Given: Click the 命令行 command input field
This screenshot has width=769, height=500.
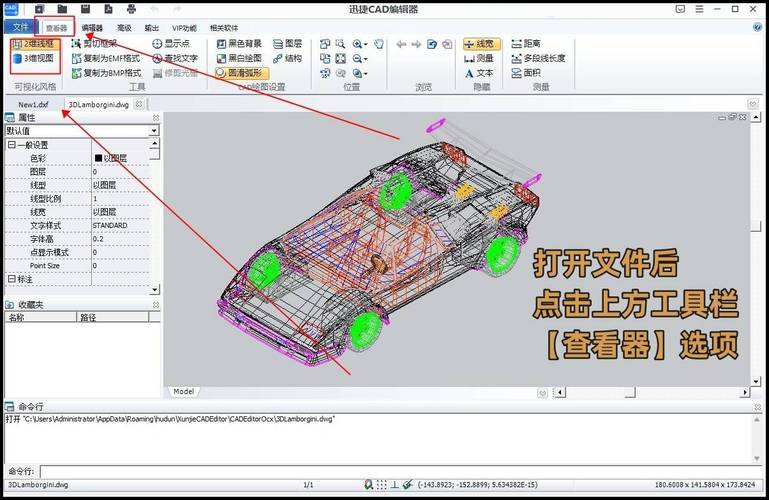Looking at the screenshot, I should pyautogui.click(x=401, y=472).
